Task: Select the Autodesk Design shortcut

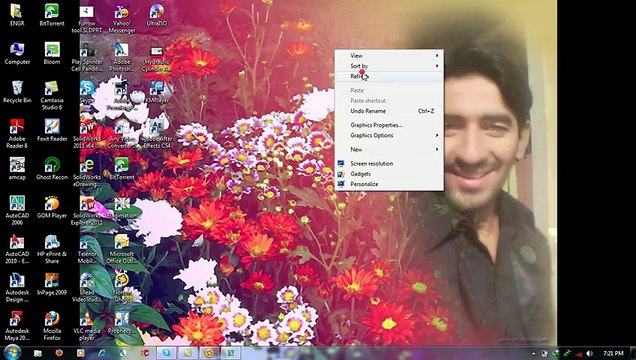Action: tap(17, 288)
